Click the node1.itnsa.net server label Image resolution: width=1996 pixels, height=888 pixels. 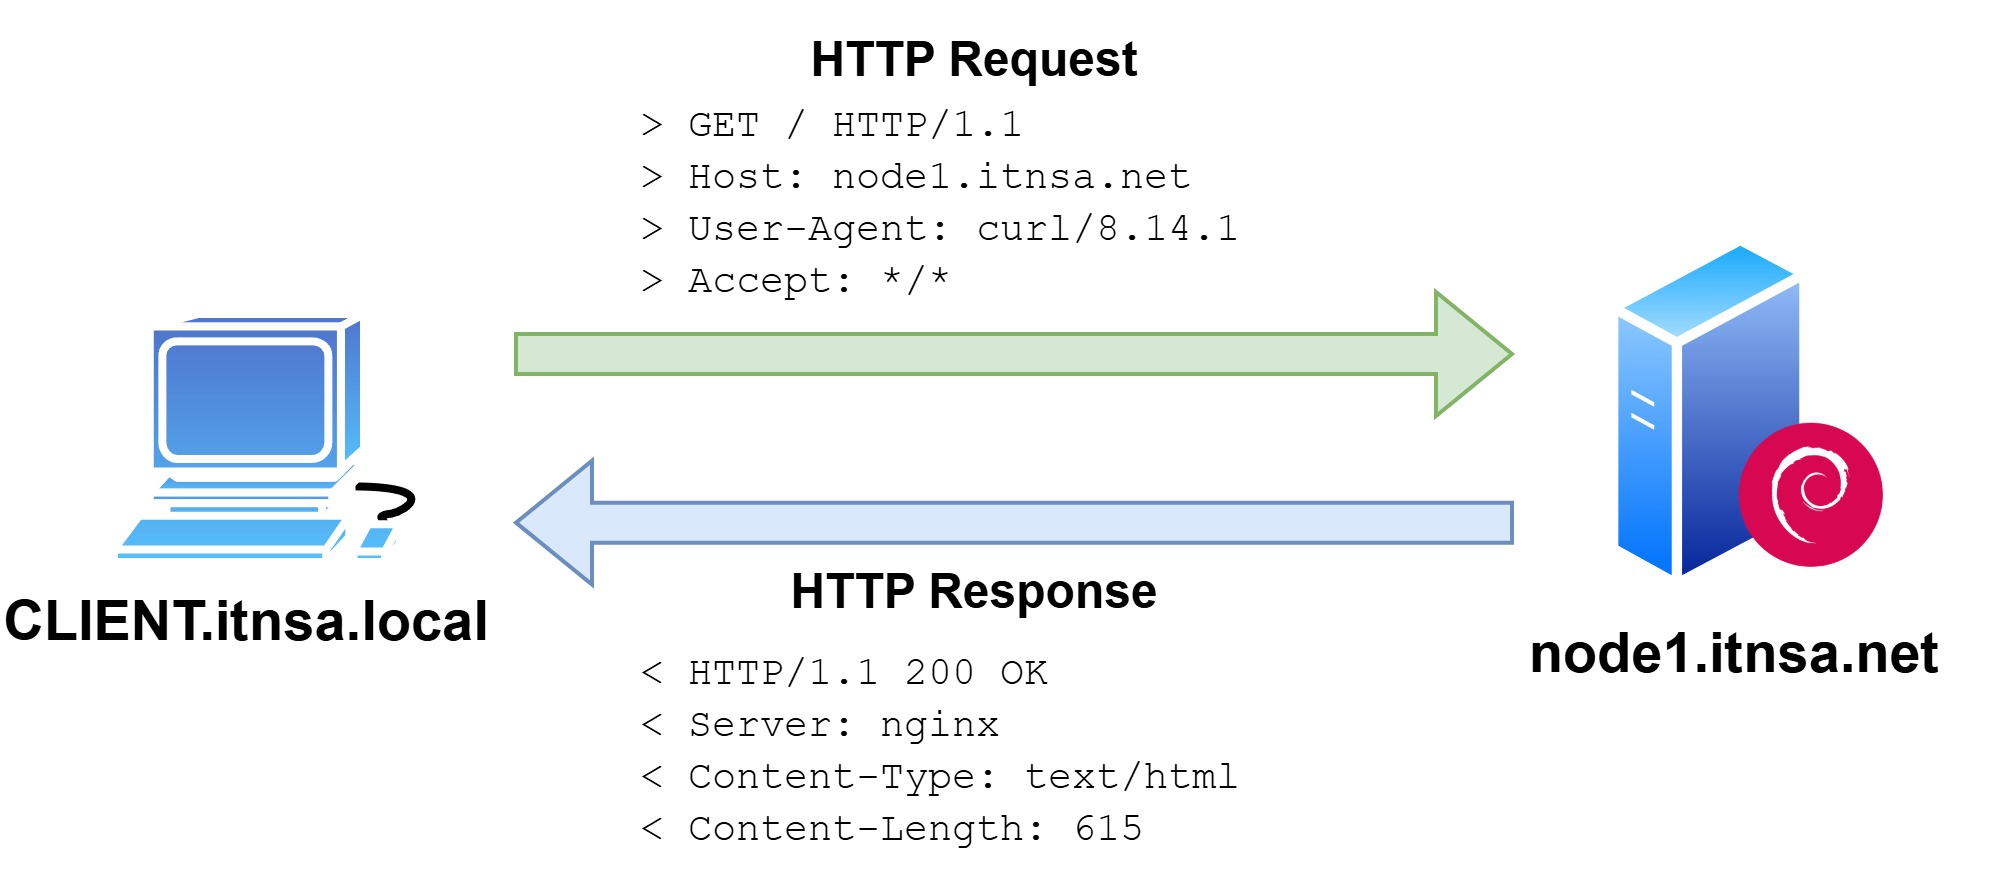pos(1733,654)
